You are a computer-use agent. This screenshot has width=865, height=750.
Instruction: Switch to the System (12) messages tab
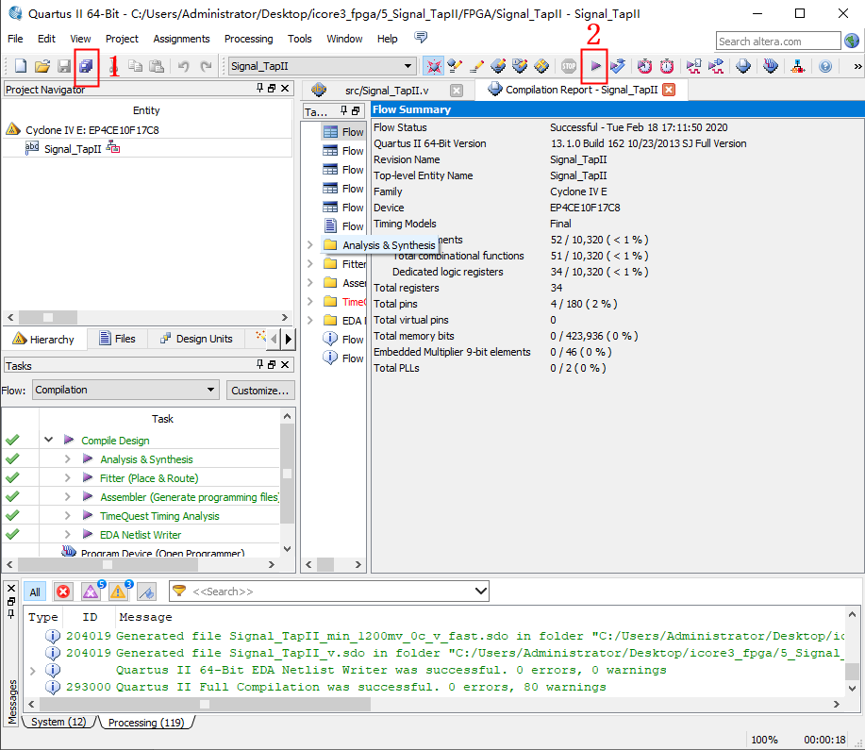click(58, 722)
